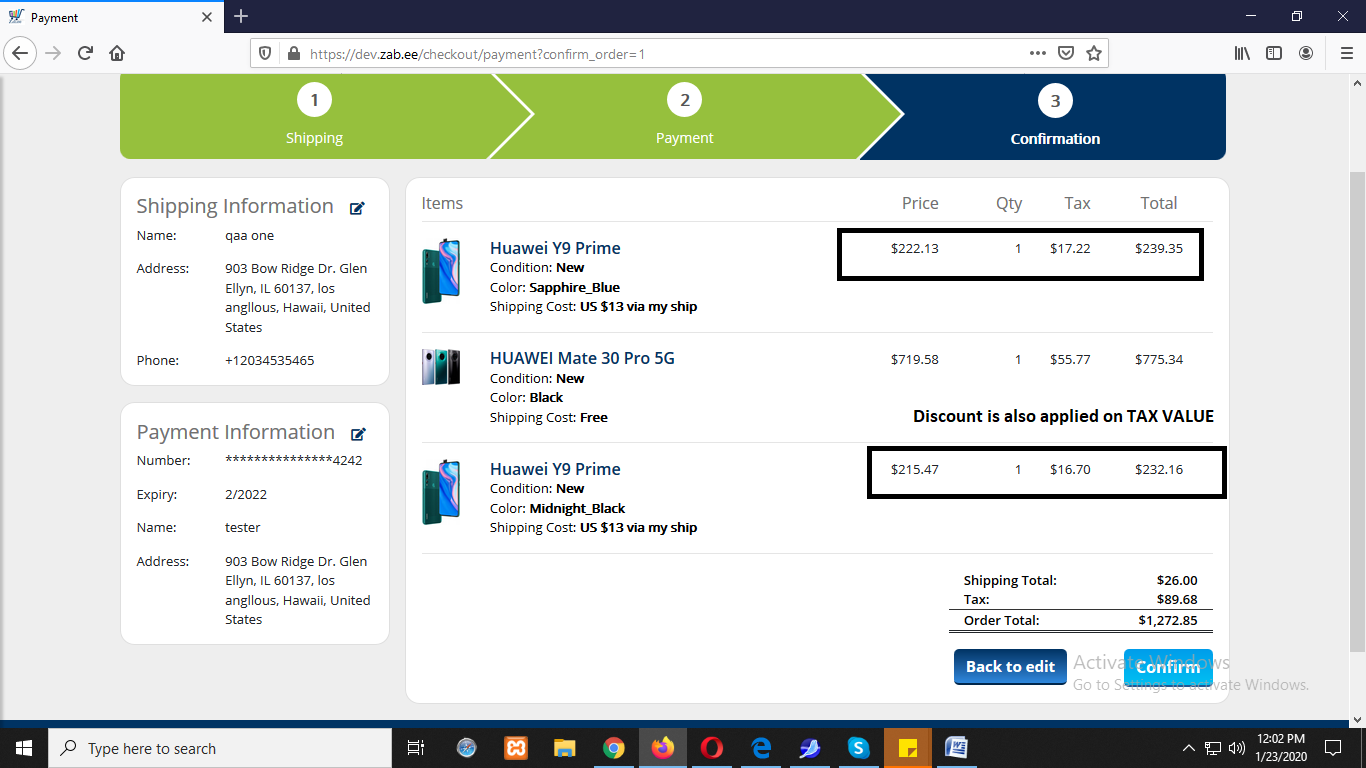
Task: Open browser home page icon
Action: pos(117,53)
